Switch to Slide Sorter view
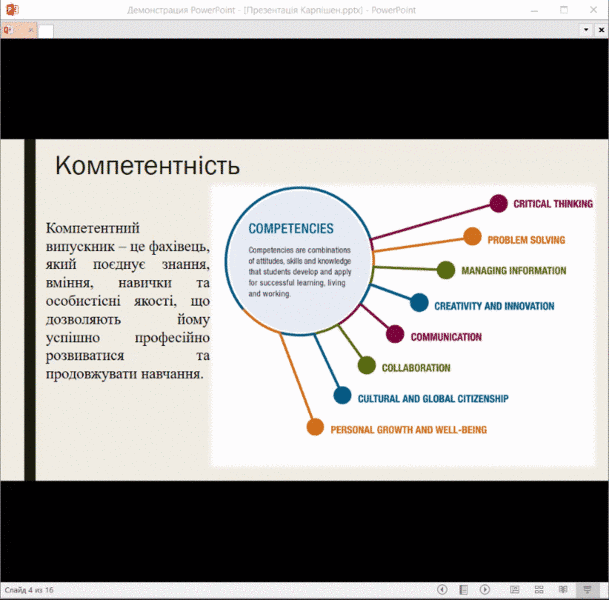609x600 pixels. click(538, 590)
